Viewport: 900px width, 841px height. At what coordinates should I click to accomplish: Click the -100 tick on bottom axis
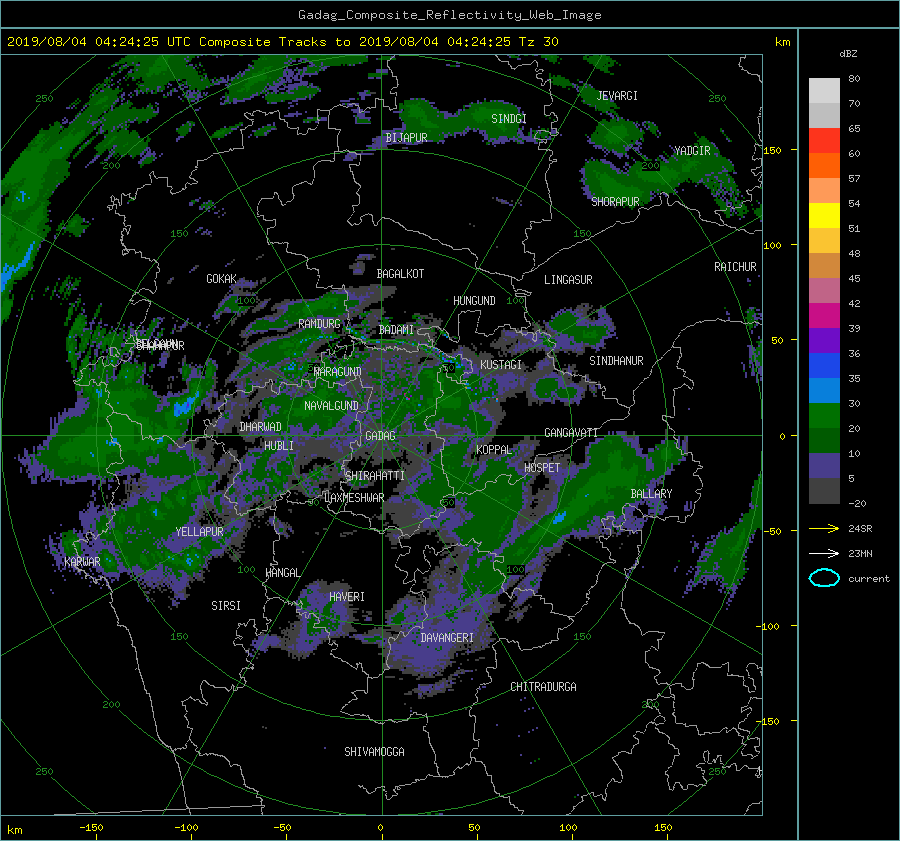(186, 828)
